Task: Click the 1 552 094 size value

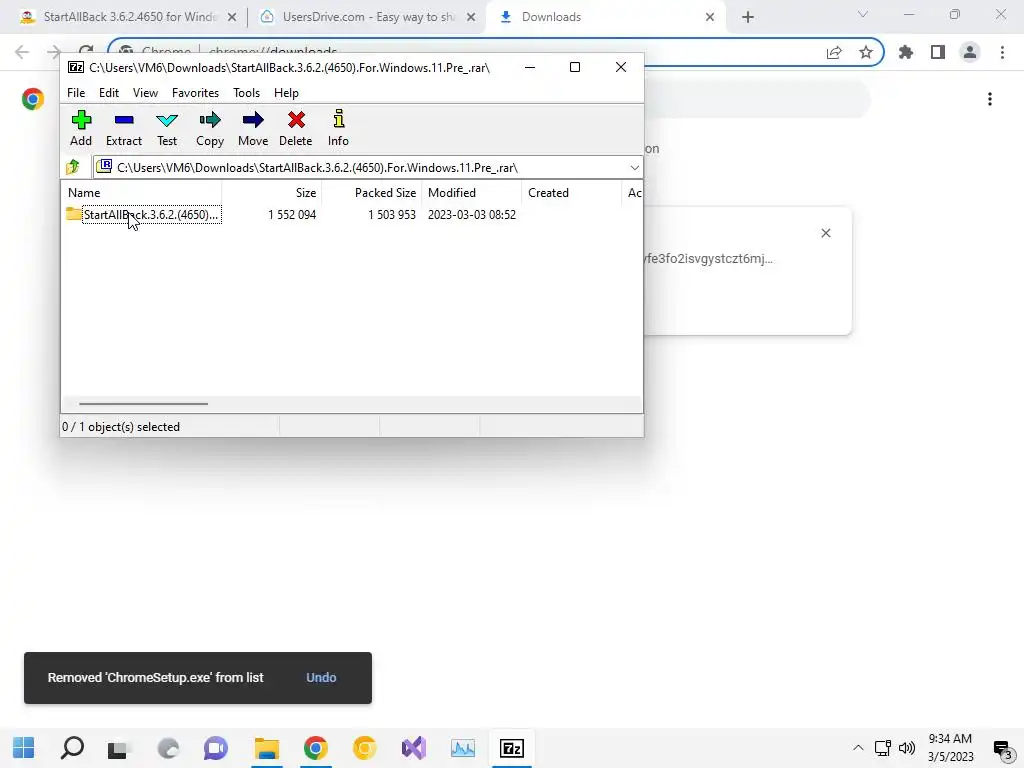Action: click(x=292, y=215)
